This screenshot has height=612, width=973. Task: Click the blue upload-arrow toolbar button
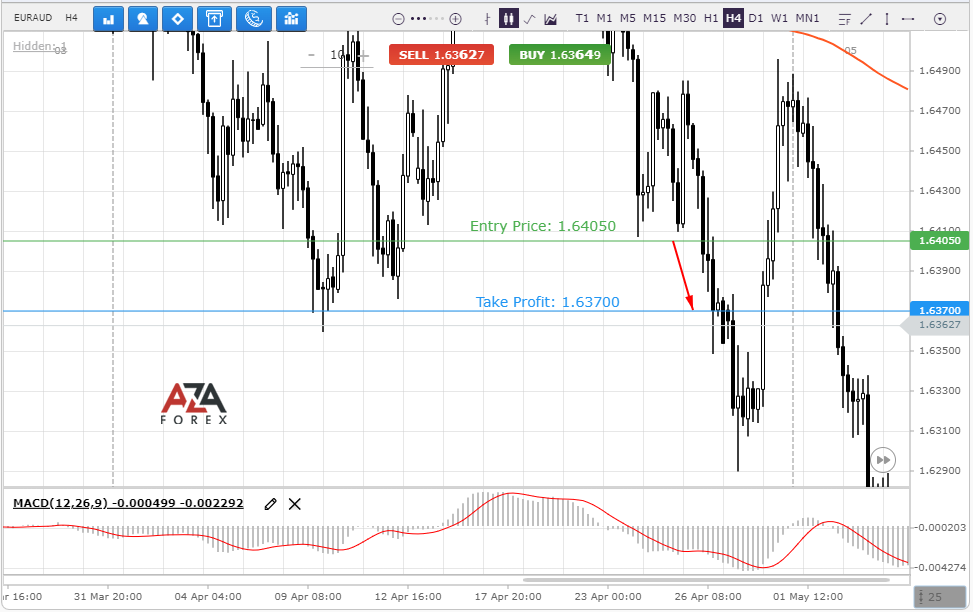pyautogui.click(x=214, y=19)
